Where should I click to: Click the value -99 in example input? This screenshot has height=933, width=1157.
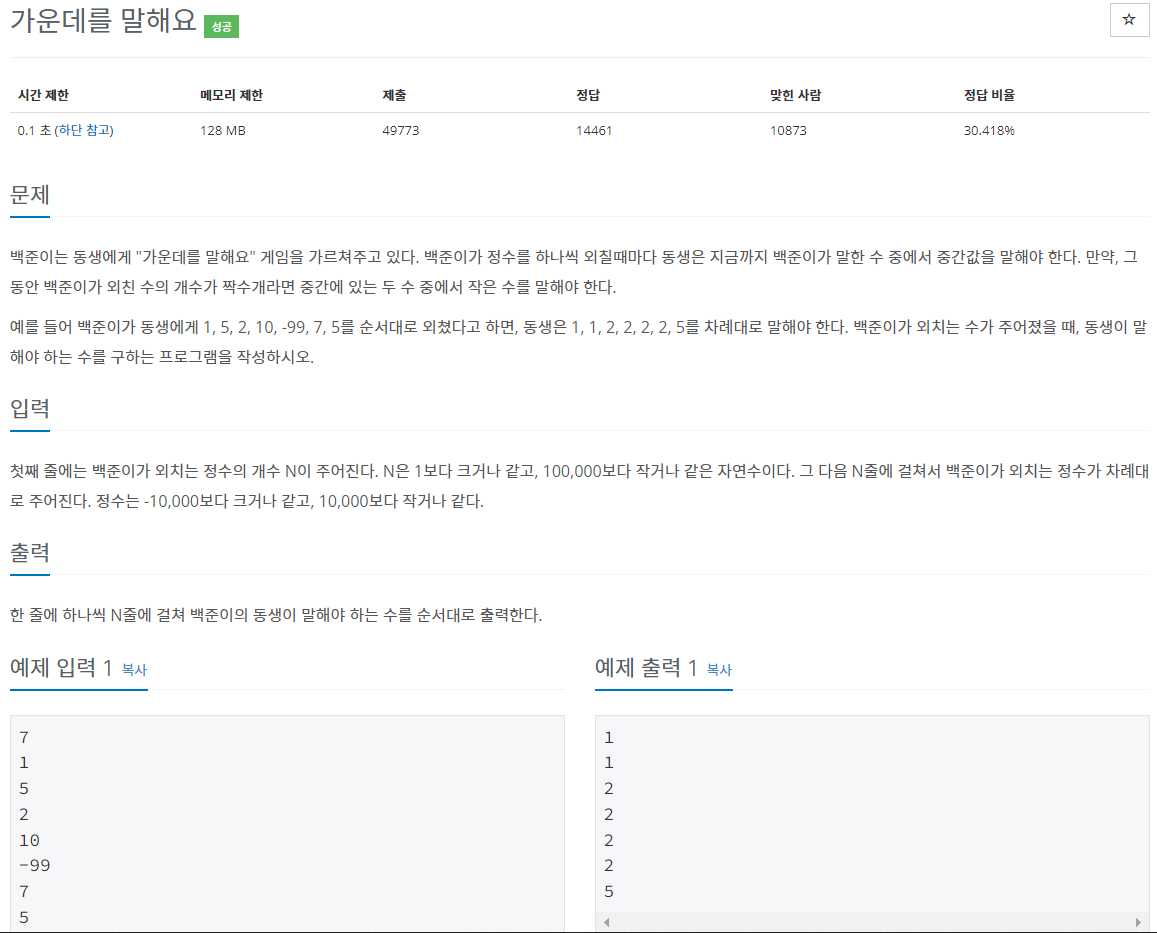pos(35,865)
